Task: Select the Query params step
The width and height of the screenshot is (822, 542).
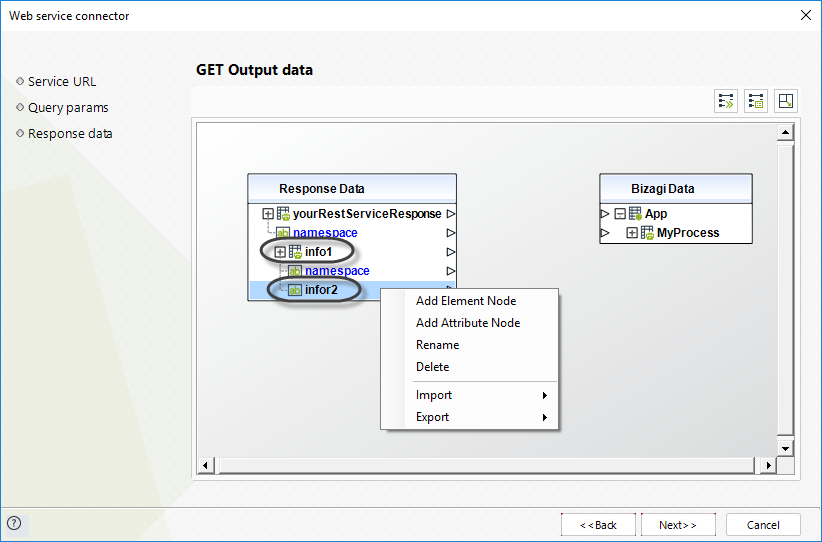Action: point(68,107)
